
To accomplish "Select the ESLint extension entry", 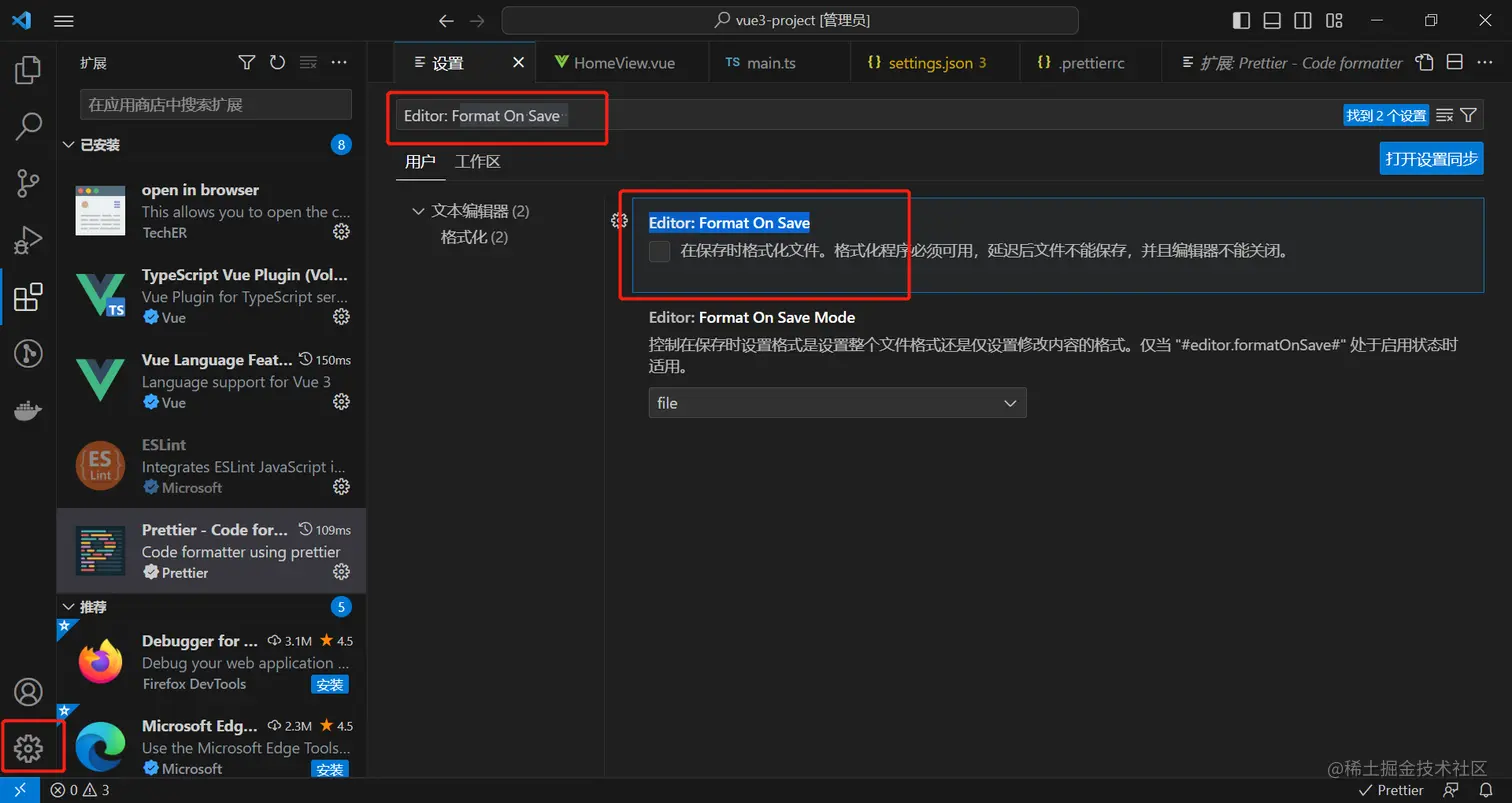I will [x=211, y=466].
